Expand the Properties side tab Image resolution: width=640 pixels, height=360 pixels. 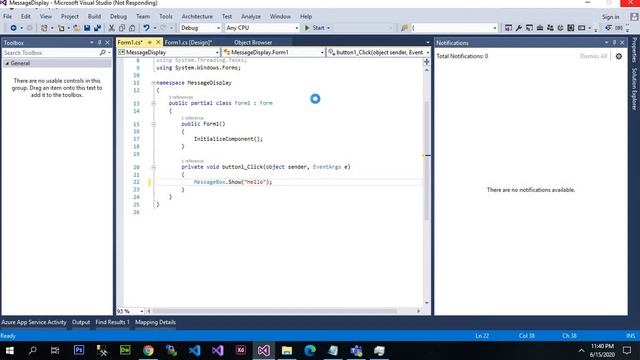634,50
